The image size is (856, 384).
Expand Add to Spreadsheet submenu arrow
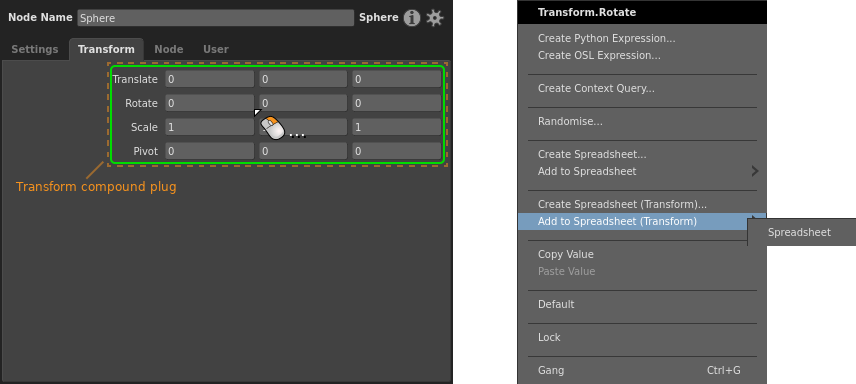tap(754, 172)
